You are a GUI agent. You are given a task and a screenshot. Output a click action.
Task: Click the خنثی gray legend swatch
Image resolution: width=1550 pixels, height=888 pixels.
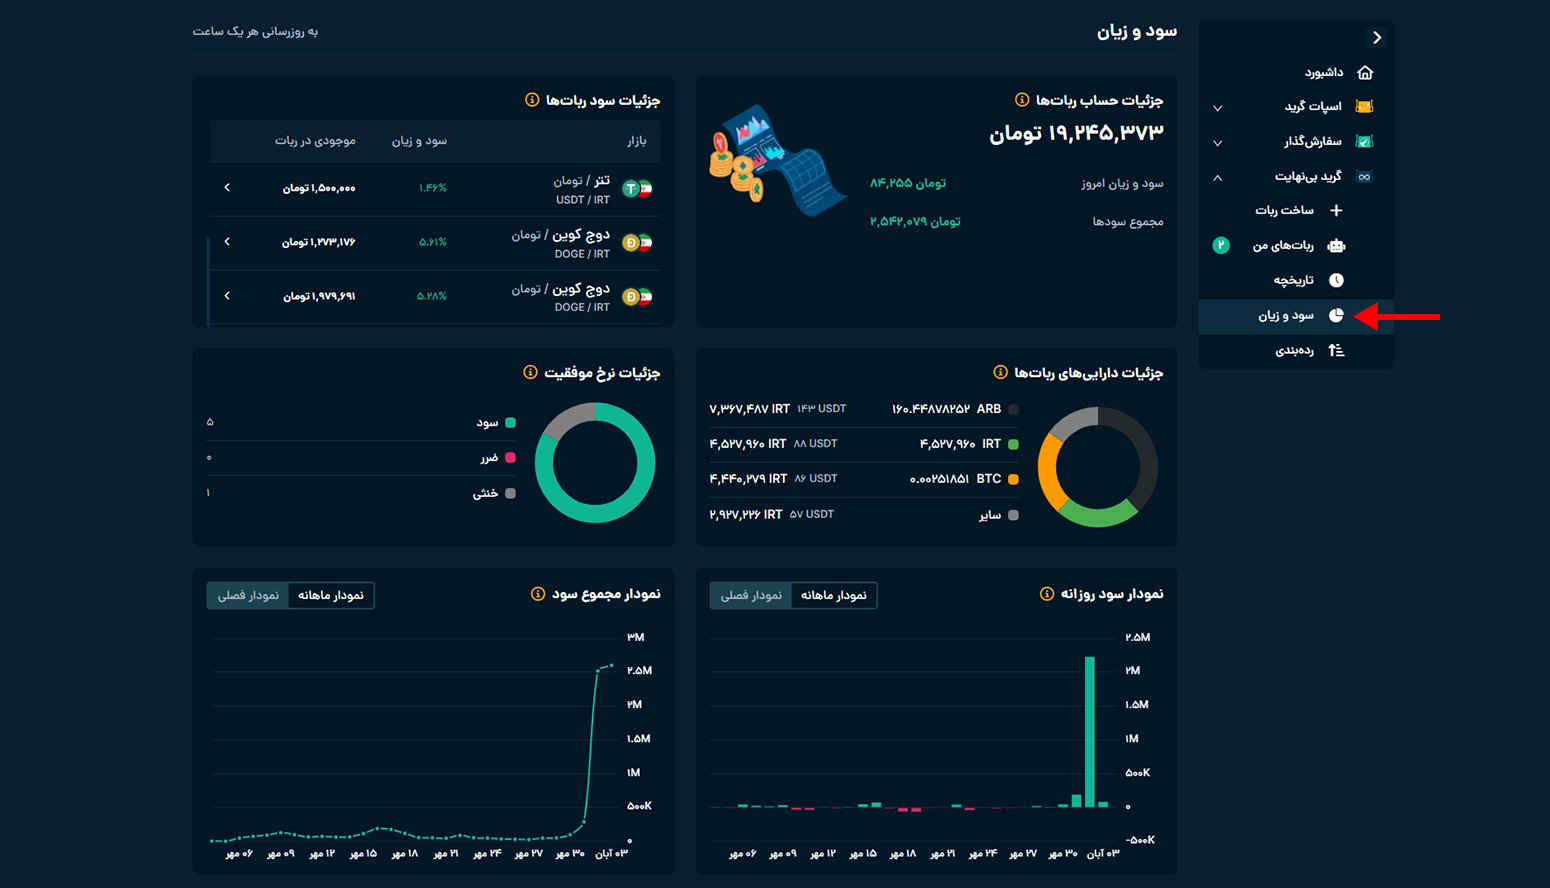(x=510, y=493)
